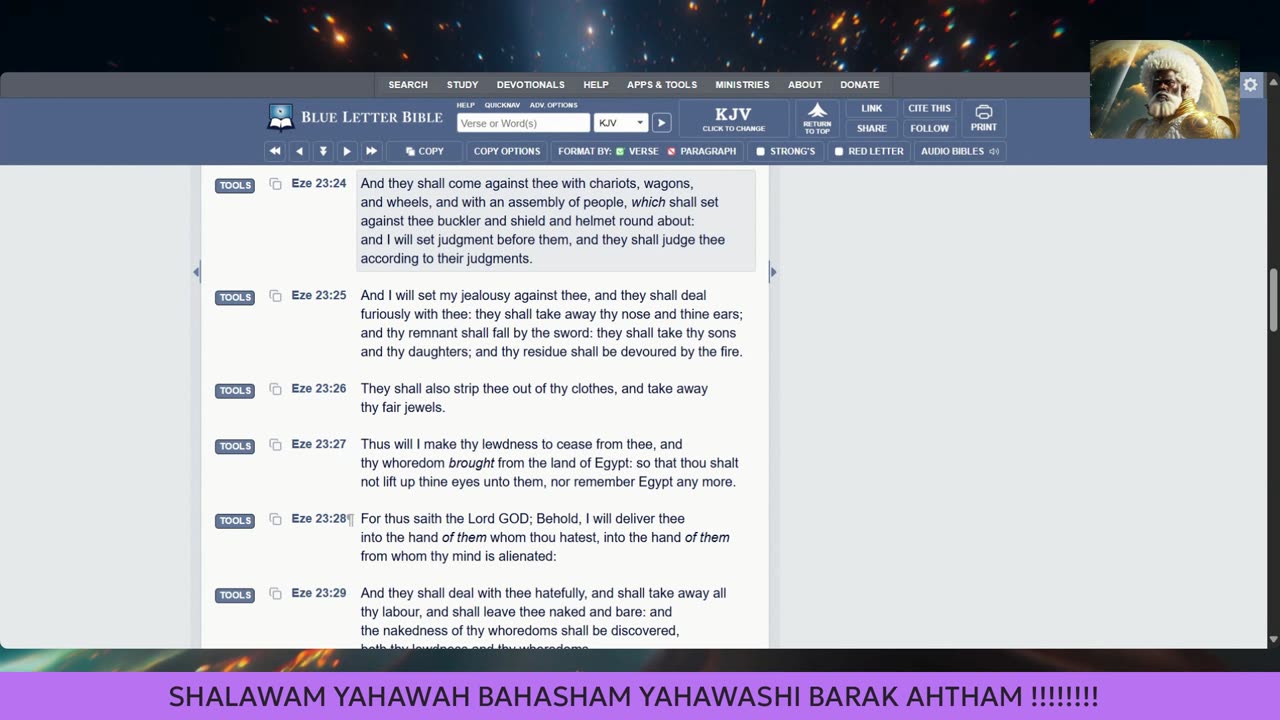Click the search go arrow button
Screen dimensions: 1280x720
click(x=661, y=123)
